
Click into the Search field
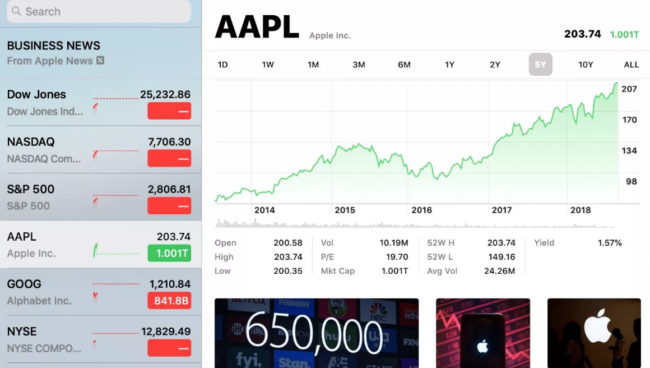(99, 11)
